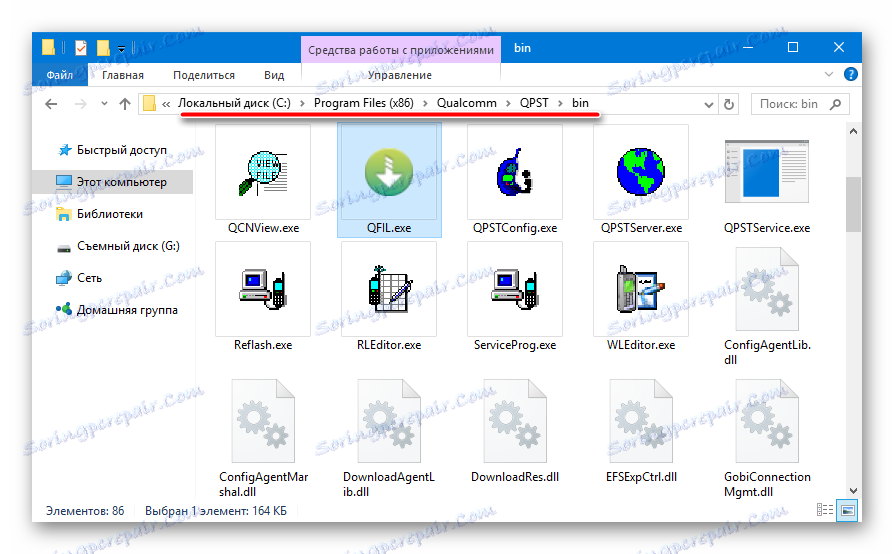
Task: Open the Поделиться ribbon tab
Action: click(x=204, y=75)
